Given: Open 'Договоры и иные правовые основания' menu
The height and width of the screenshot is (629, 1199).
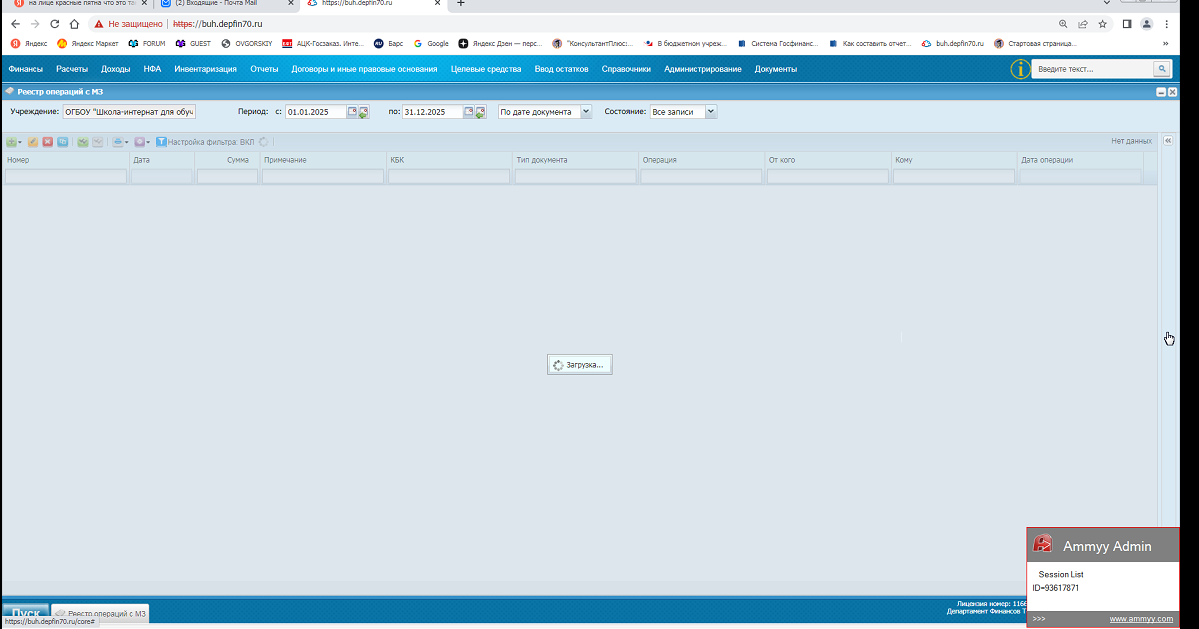Looking at the screenshot, I should (364, 69).
